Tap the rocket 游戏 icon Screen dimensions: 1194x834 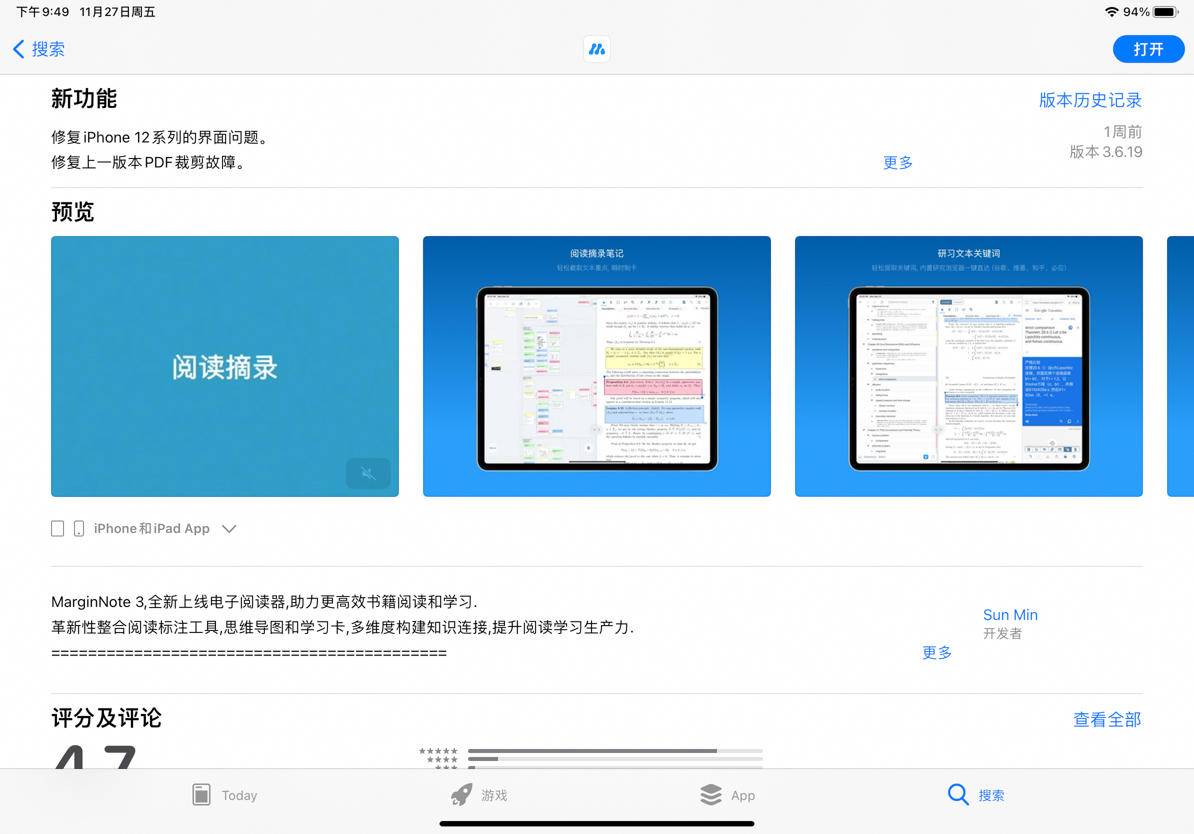461,795
